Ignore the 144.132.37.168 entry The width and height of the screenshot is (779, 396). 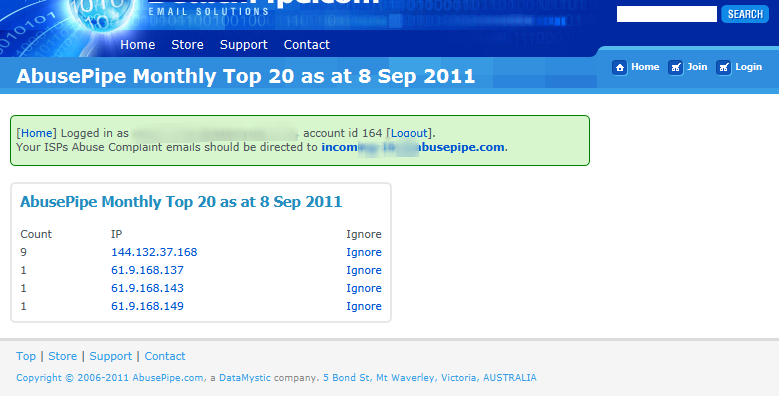[x=364, y=252]
